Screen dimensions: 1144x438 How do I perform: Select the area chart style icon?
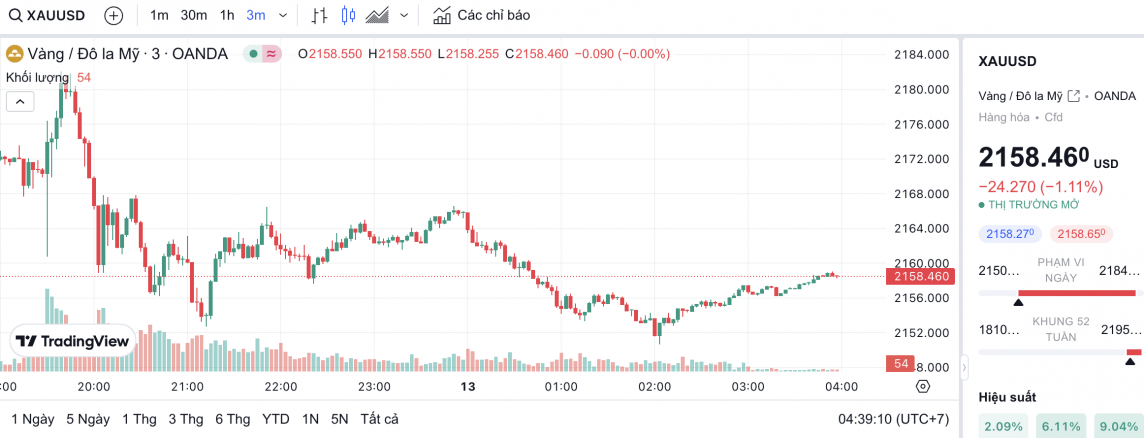(x=377, y=15)
